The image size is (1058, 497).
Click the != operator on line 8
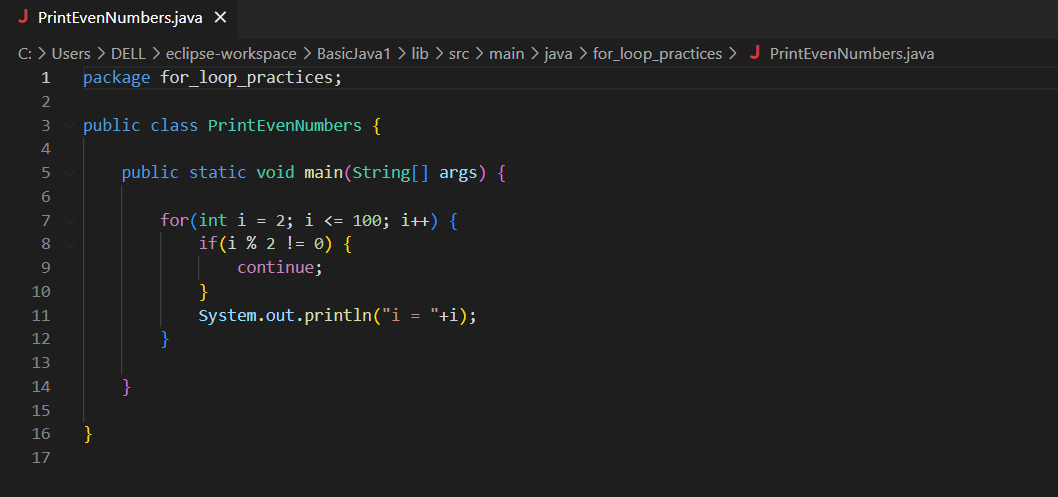294,244
